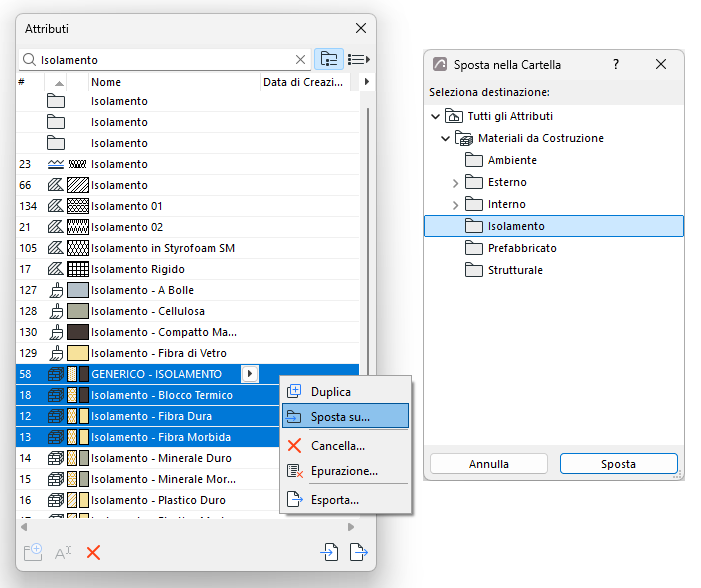Screen dimensions: 701x588
Task: Select Prefabbricato destination folder
Action: coord(522,248)
